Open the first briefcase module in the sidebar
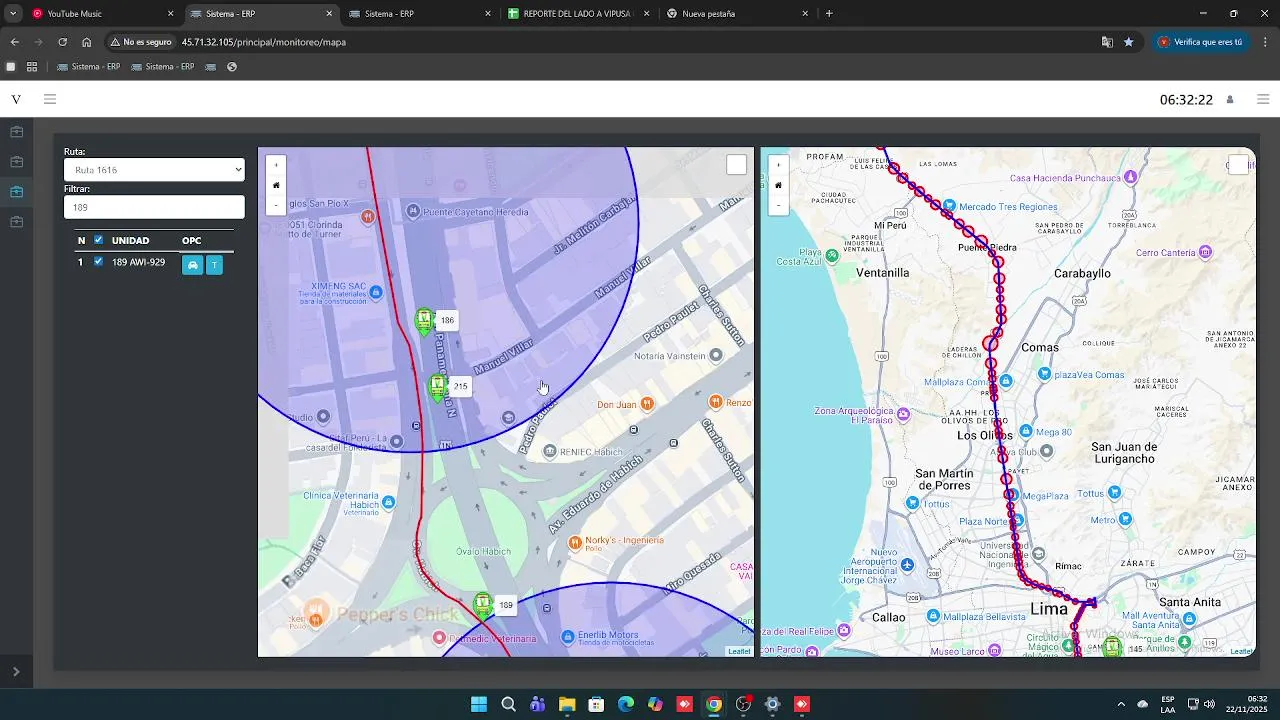Viewport: 1280px width, 720px height. [x=16, y=132]
